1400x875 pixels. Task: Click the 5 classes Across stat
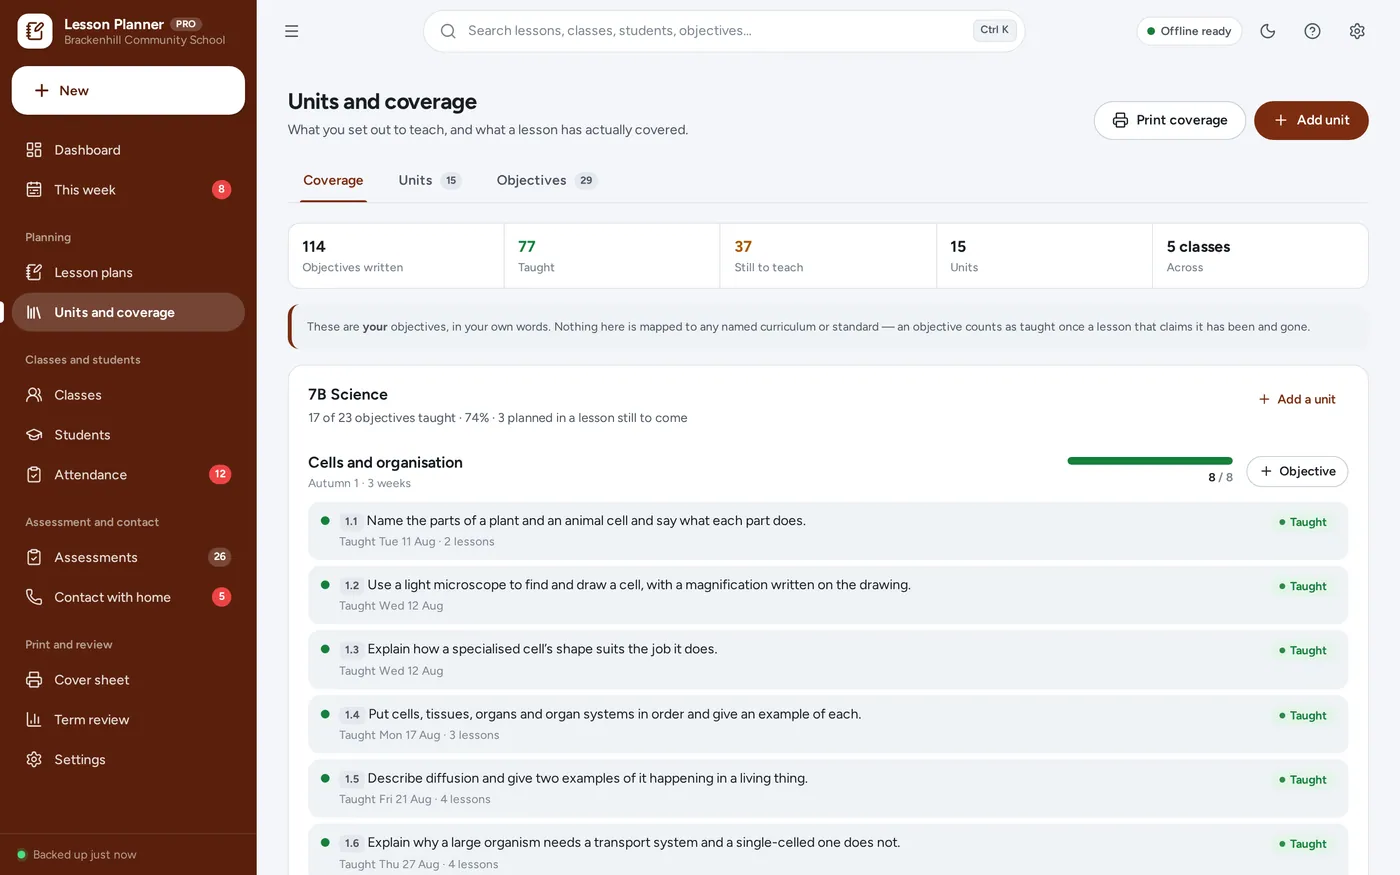(1260, 256)
